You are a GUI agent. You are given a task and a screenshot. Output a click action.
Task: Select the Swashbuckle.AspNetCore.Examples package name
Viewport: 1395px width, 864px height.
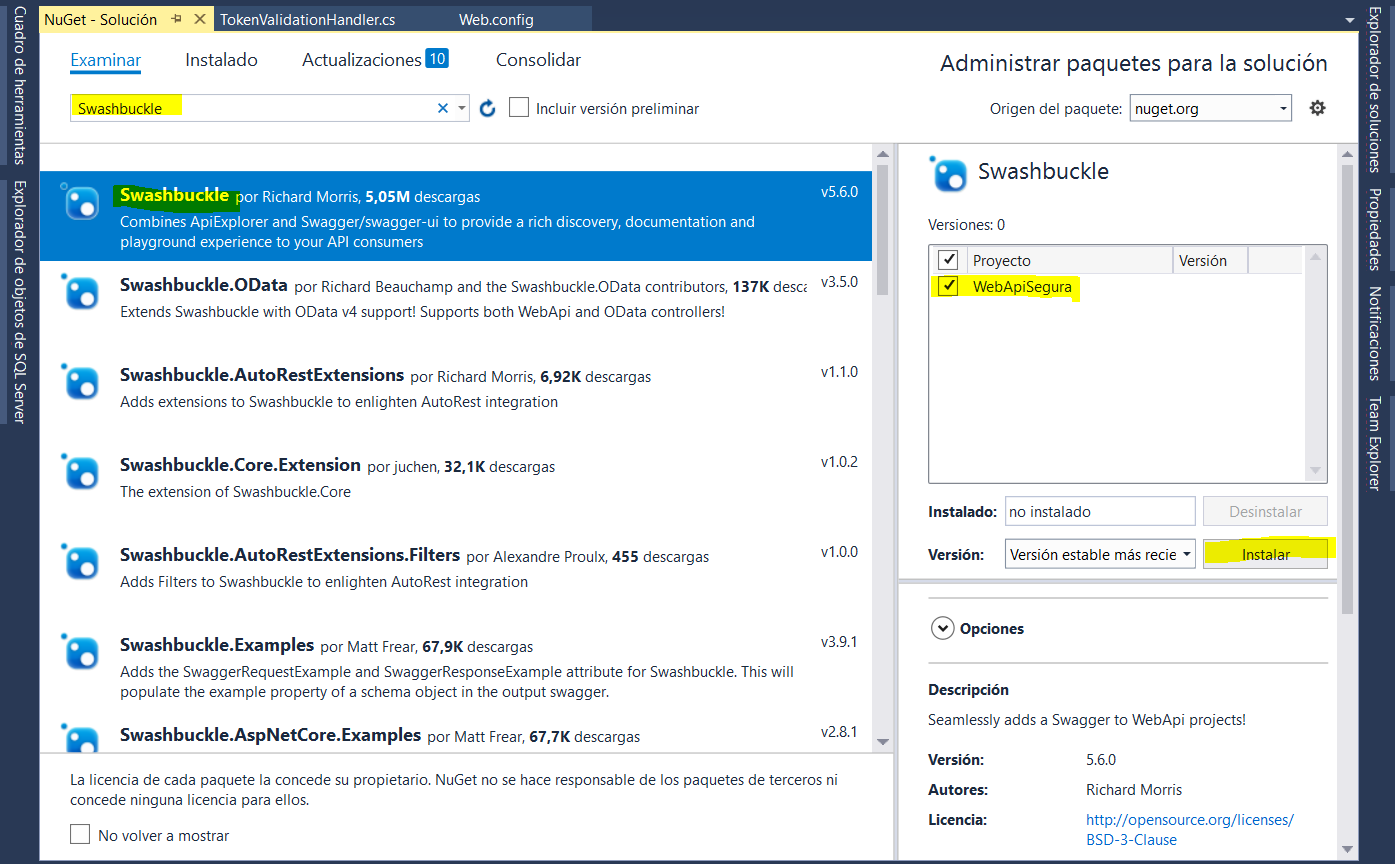pos(270,735)
